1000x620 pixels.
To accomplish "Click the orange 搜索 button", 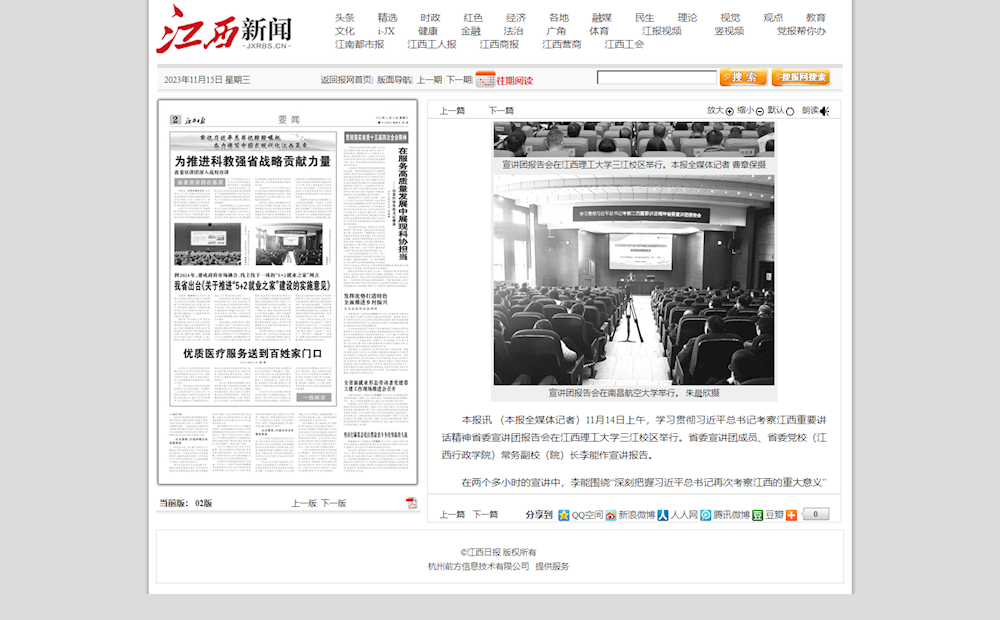I will click(x=743, y=78).
